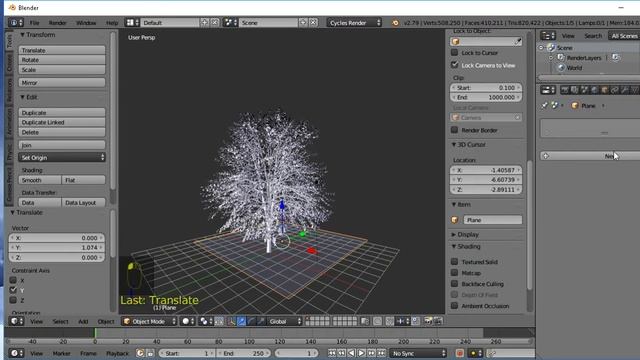Open the Cycles Render engine dropdown
640x360 pixels.
(x=354, y=23)
